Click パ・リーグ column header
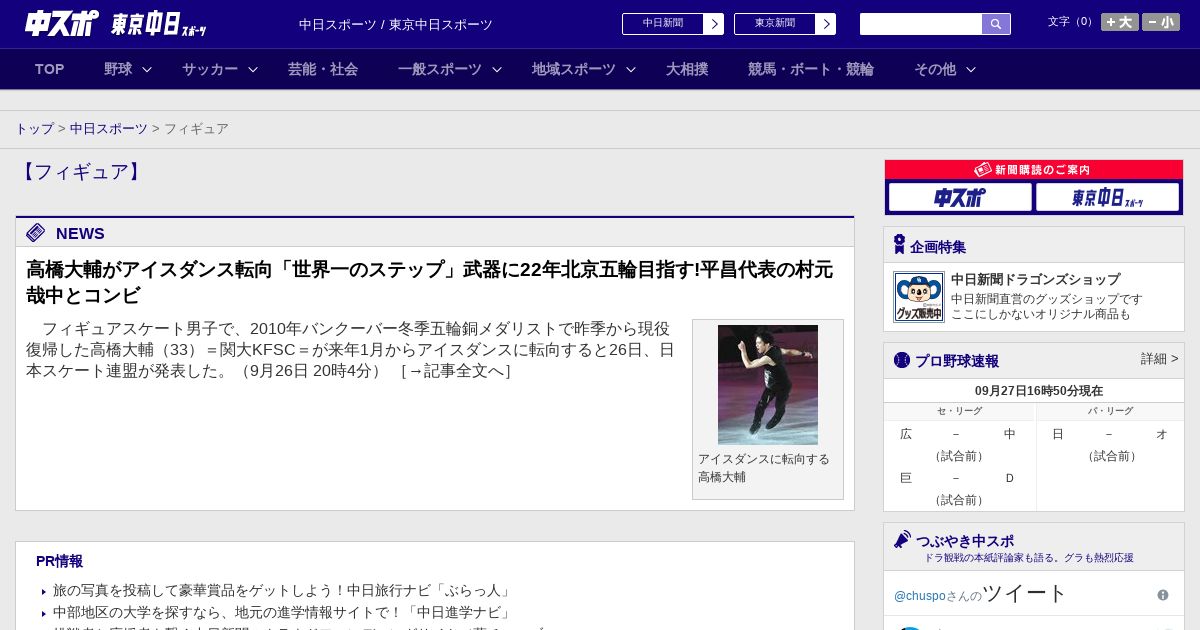1200x630 pixels. pyautogui.click(x=1111, y=411)
